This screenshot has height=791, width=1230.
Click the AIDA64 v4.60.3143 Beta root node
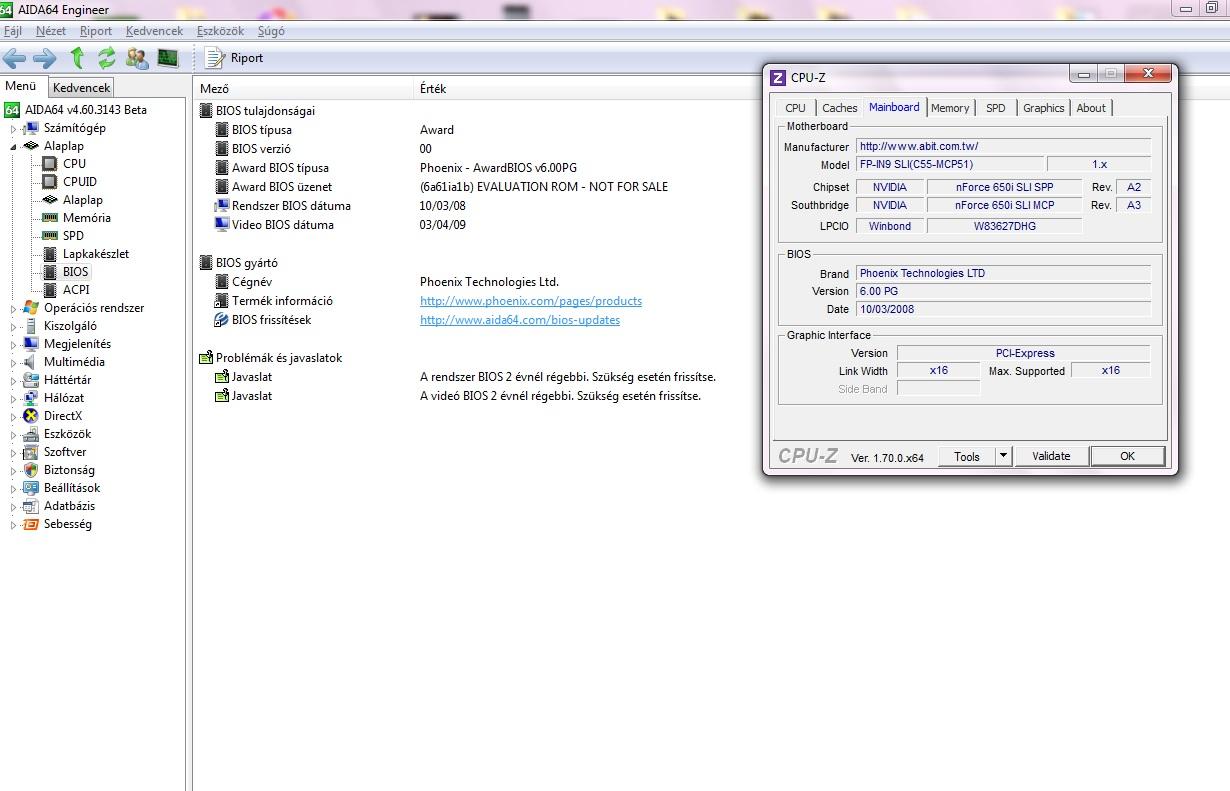(85, 110)
